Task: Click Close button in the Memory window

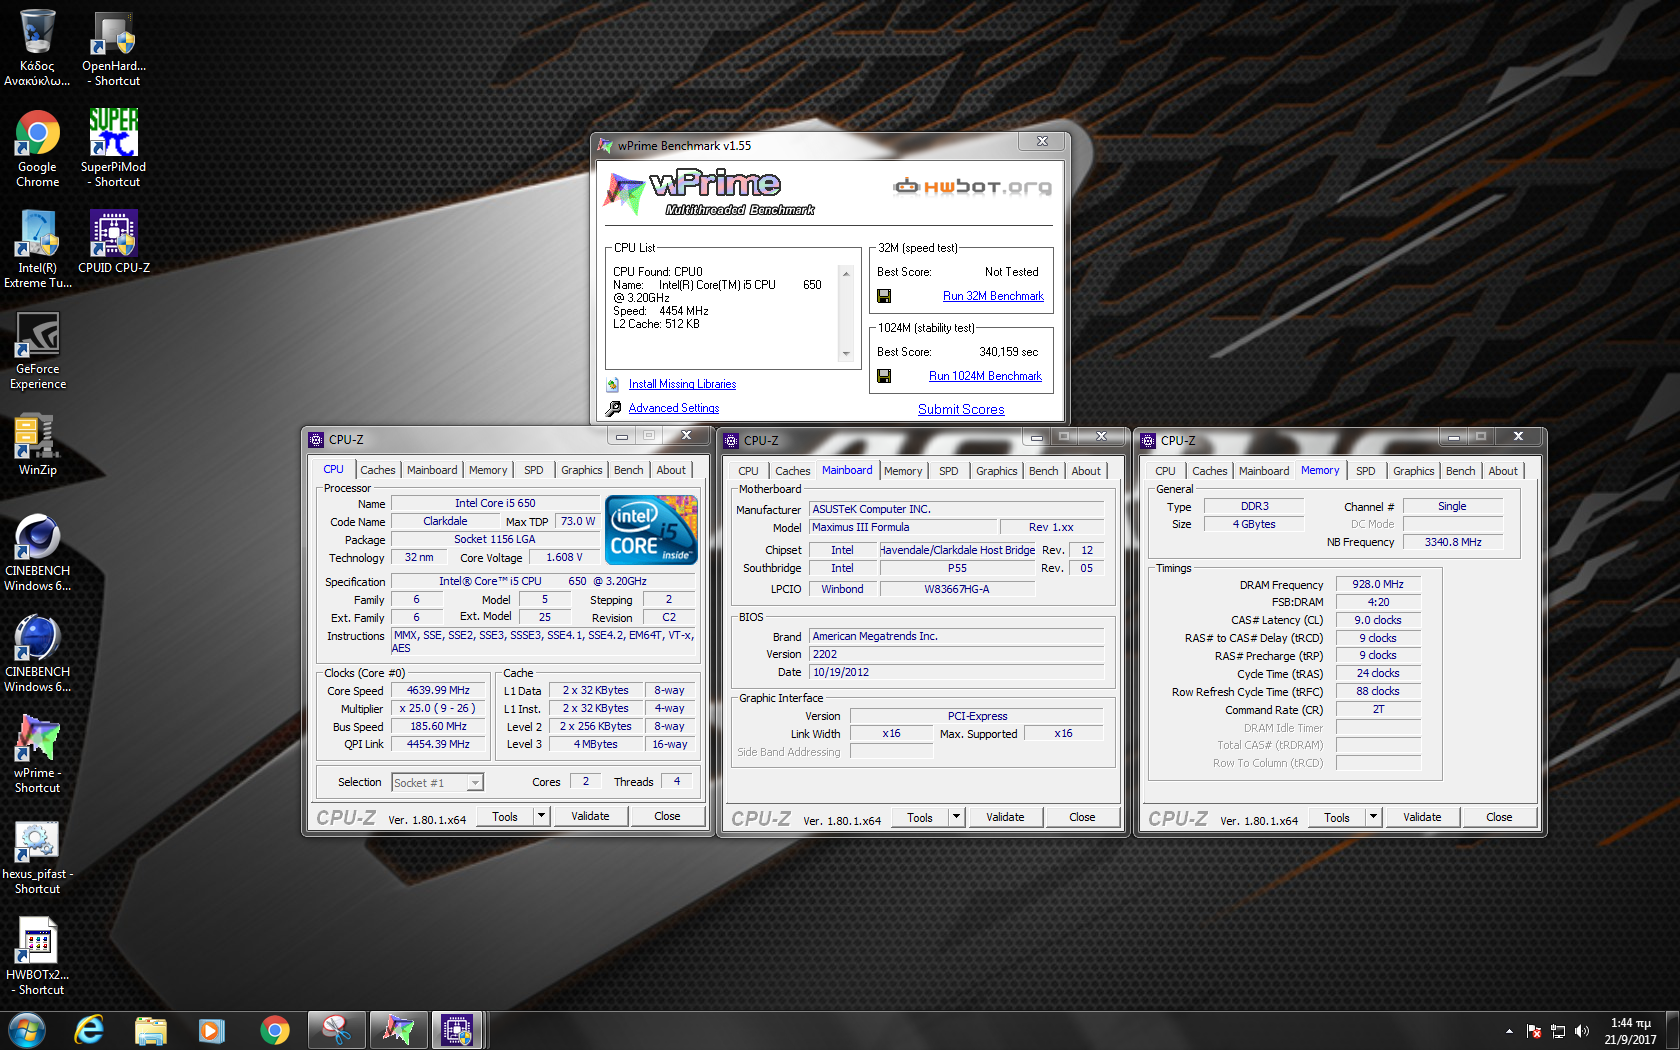Action: 1499,817
